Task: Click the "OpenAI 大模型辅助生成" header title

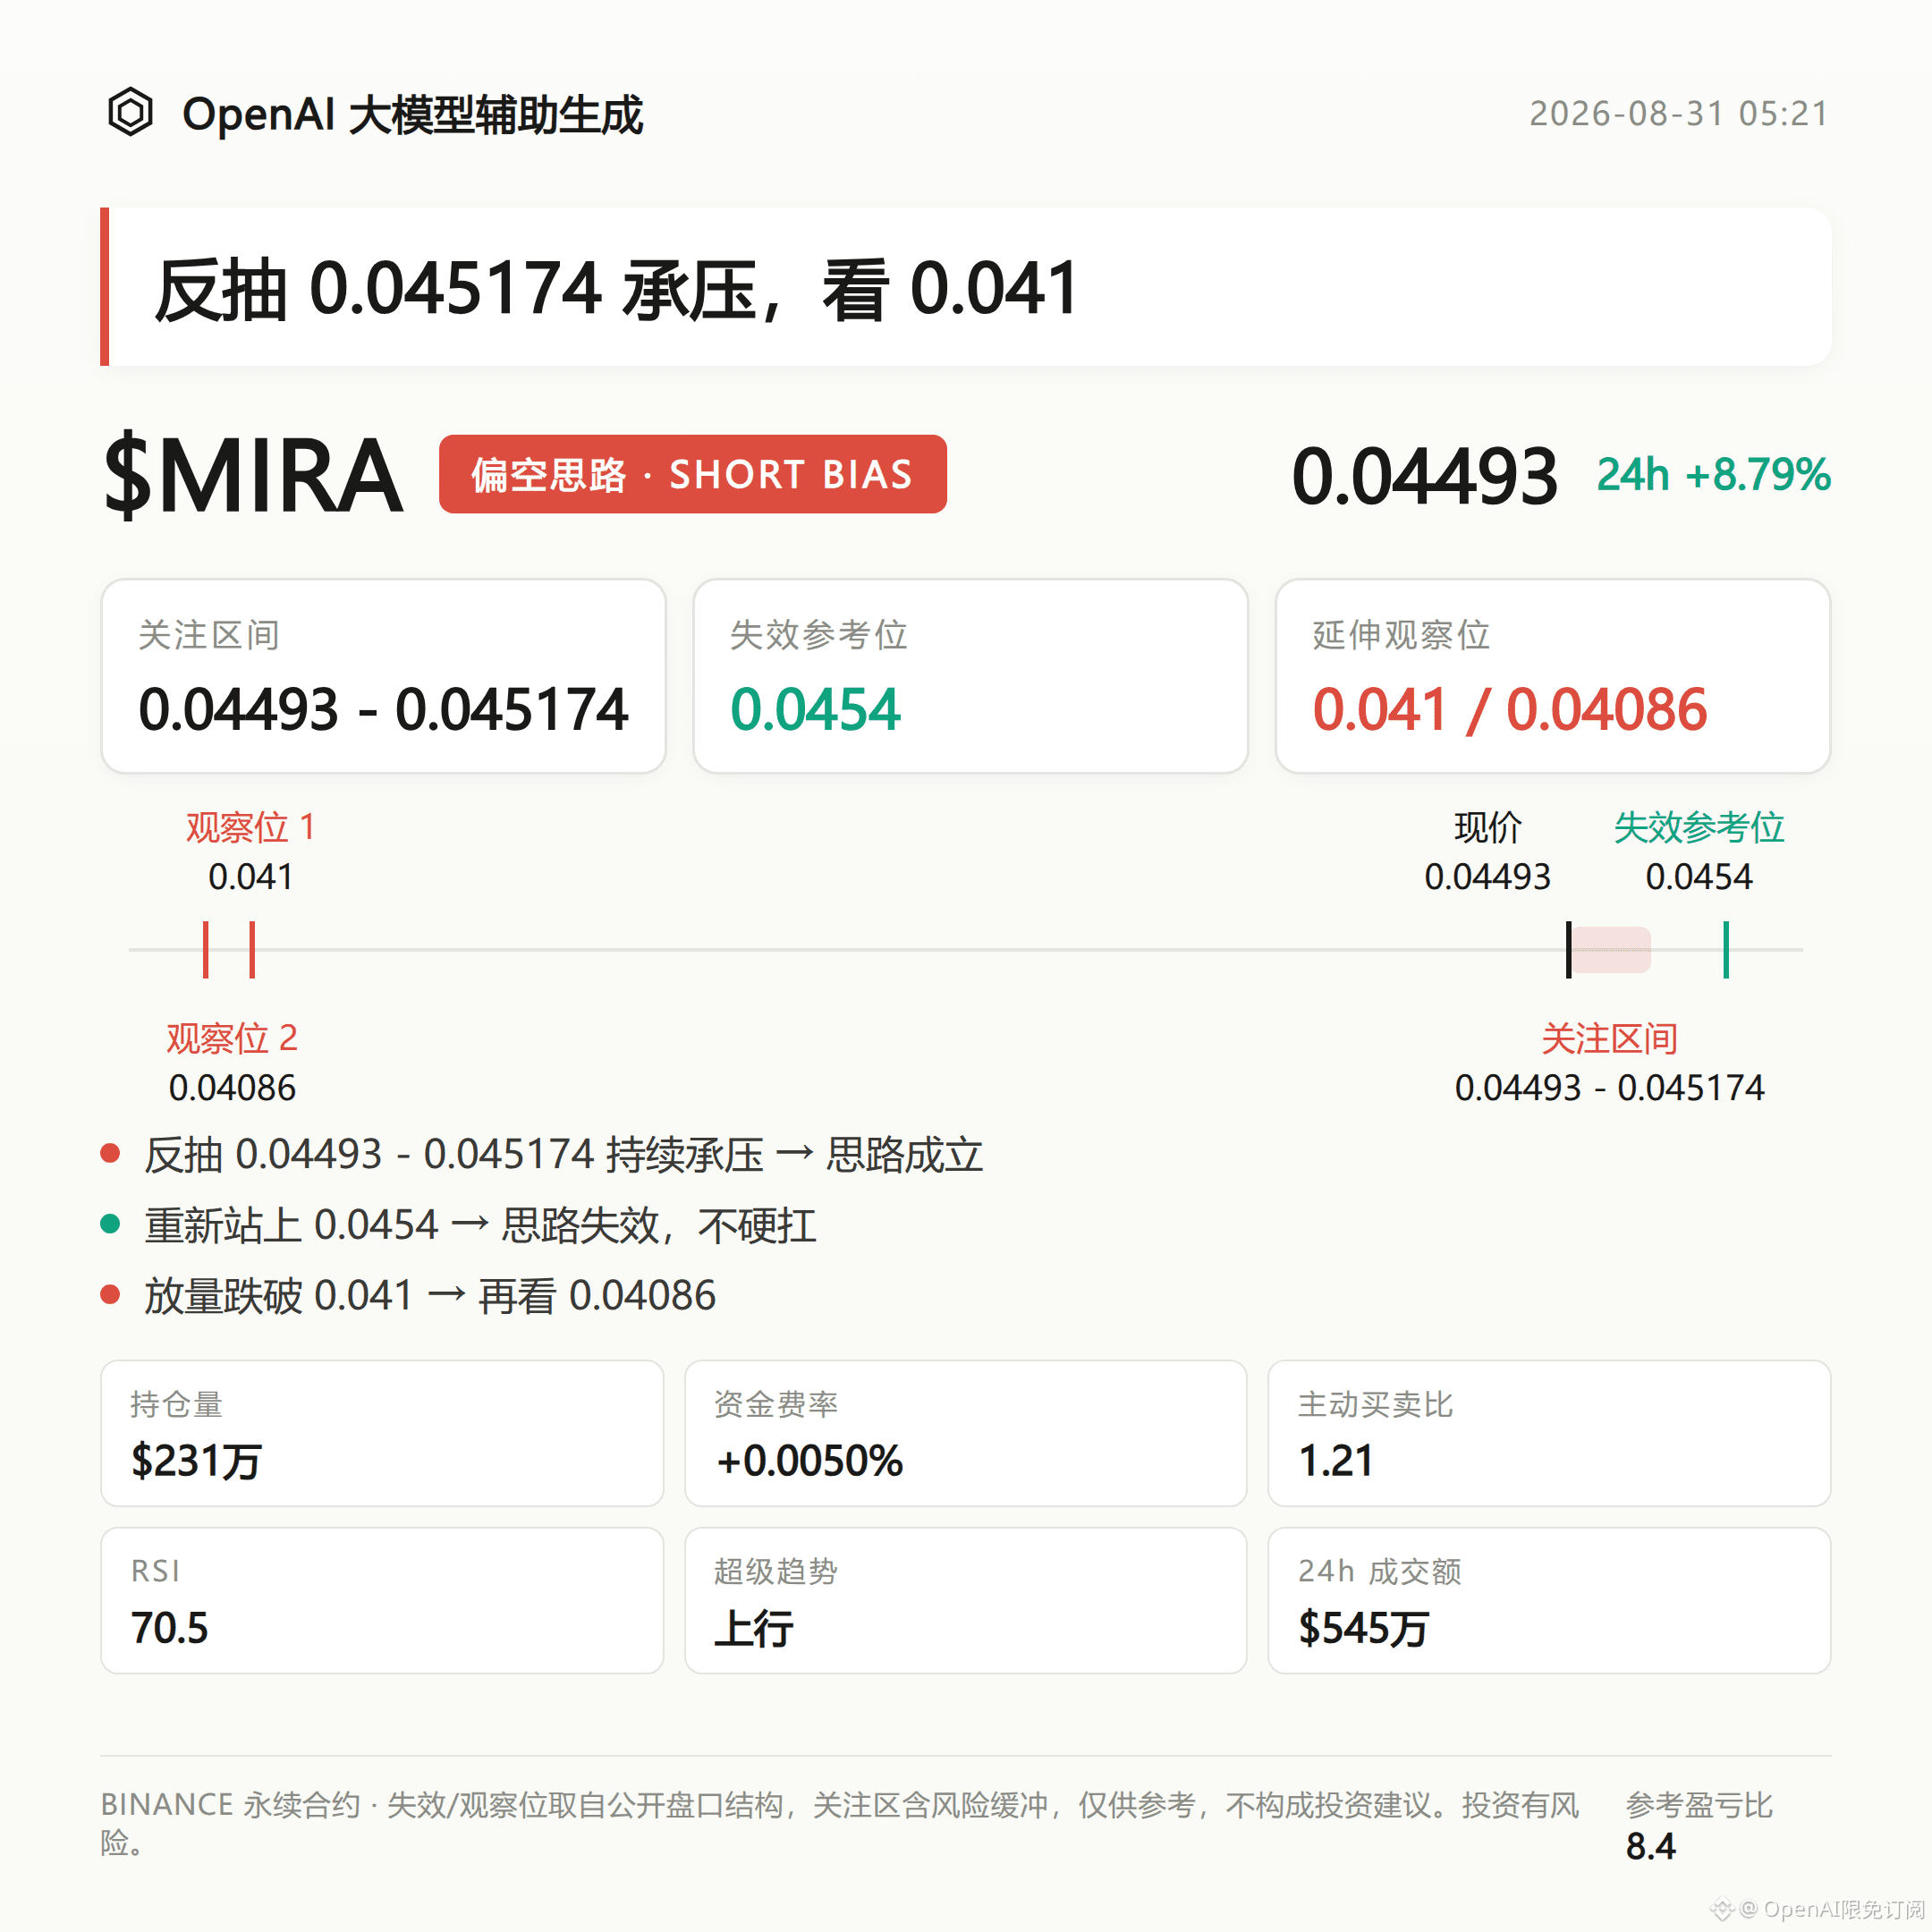Action: [x=412, y=114]
